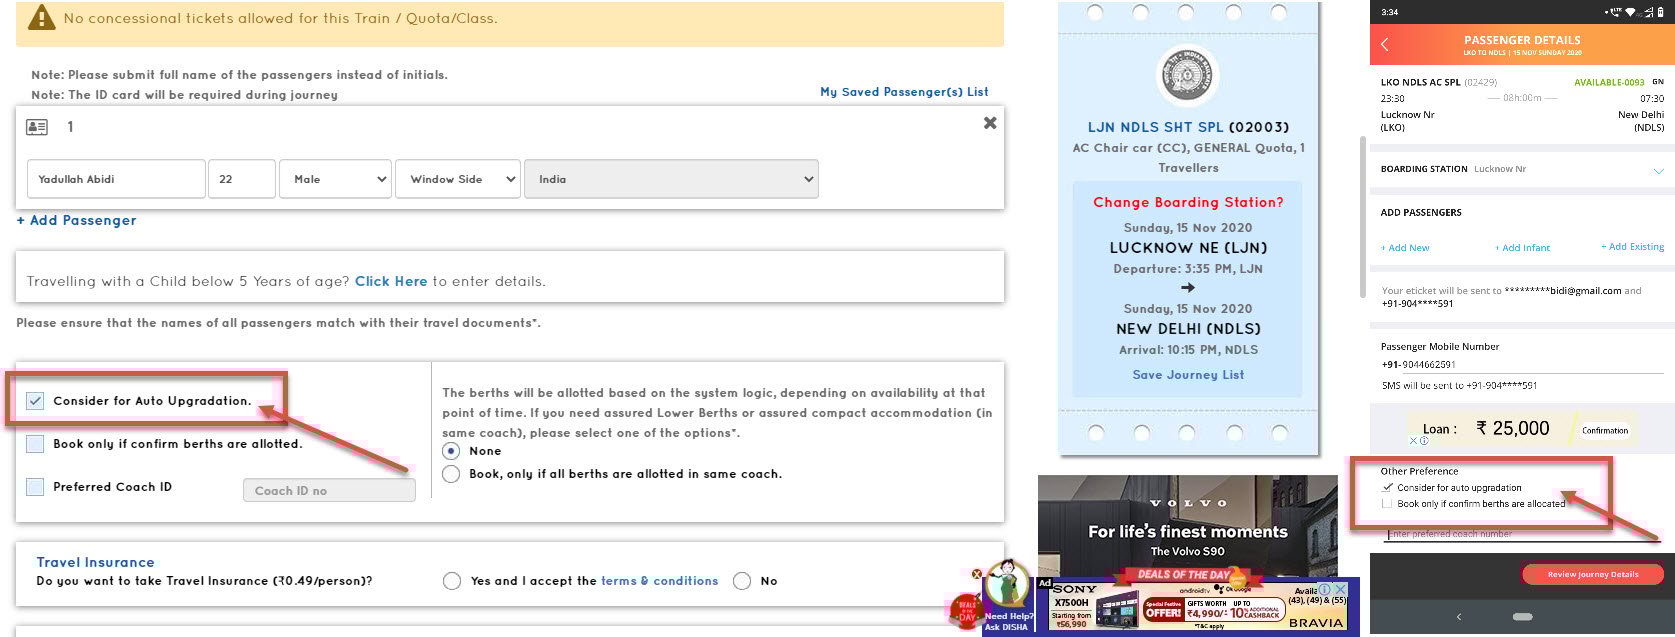Open the Volvo S90 advertisement
Viewport: 1675px width, 637px height.
(x=1187, y=525)
